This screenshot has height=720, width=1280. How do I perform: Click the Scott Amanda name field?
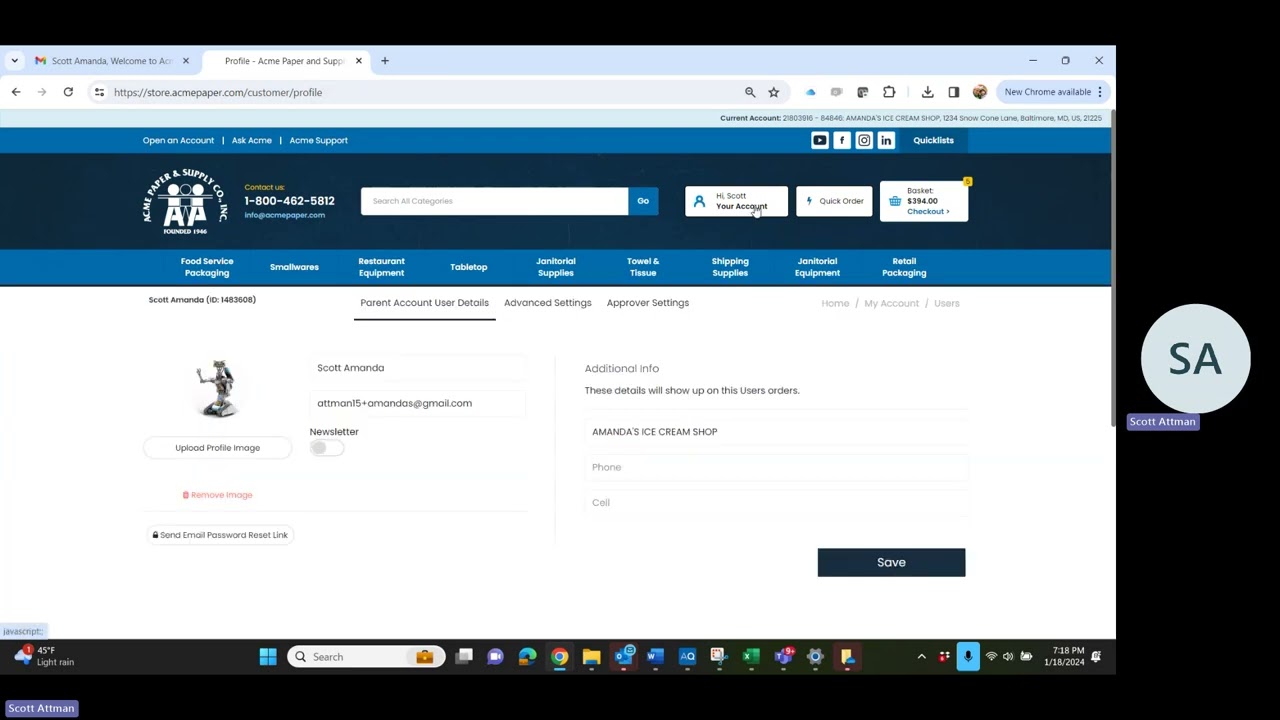420,368
